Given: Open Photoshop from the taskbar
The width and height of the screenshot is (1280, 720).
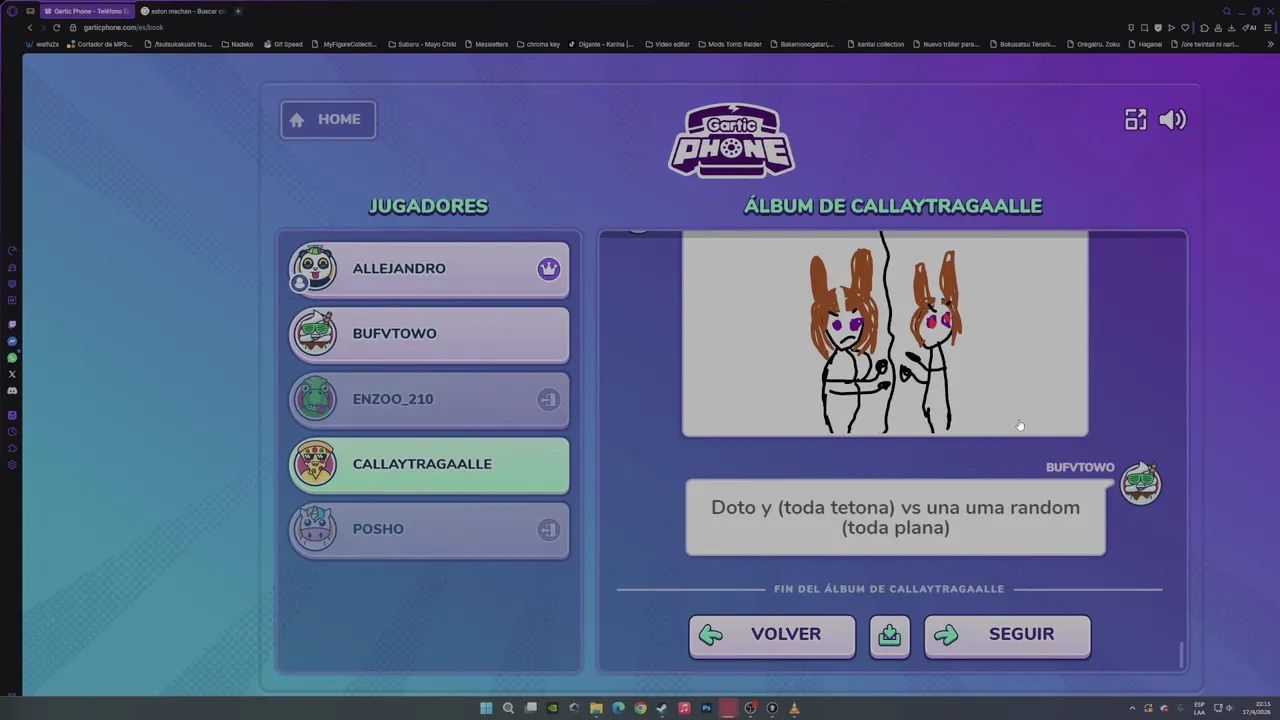Looking at the screenshot, I should pyautogui.click(x=706, y=708).
